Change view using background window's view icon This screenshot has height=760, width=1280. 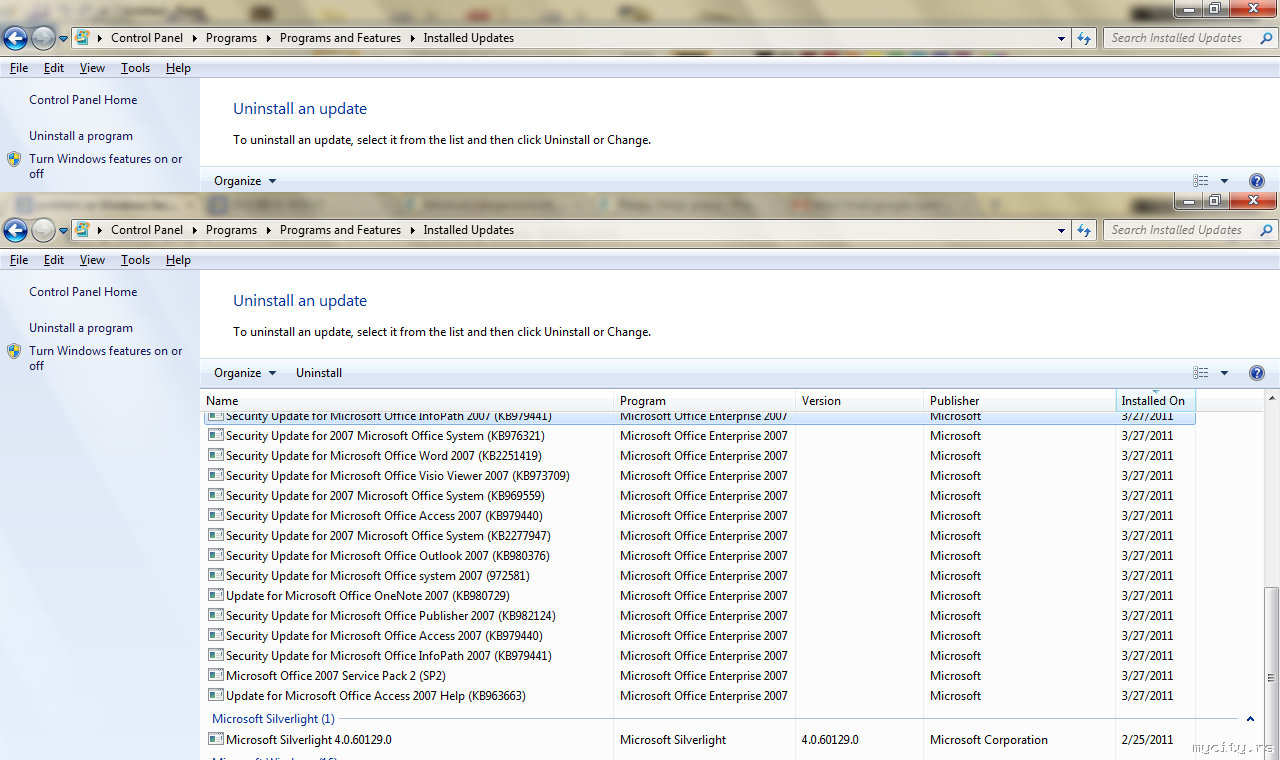[1201, 181]
